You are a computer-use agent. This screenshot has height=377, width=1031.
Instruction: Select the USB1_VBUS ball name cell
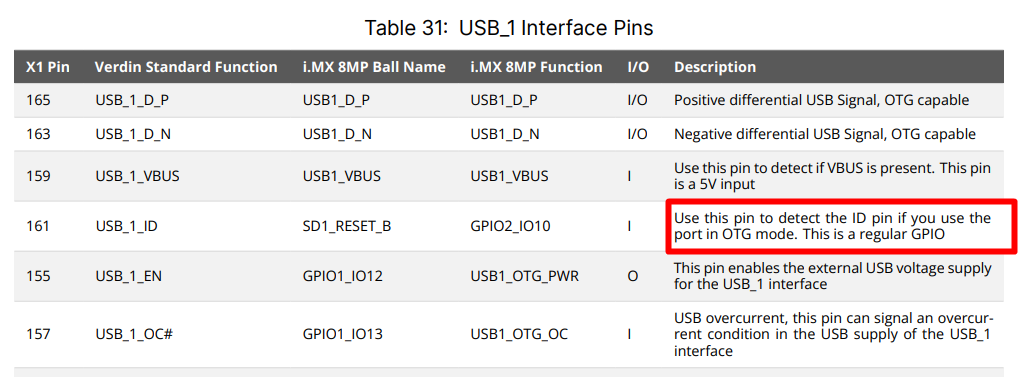pyautogui.click(x=341, y=176)
